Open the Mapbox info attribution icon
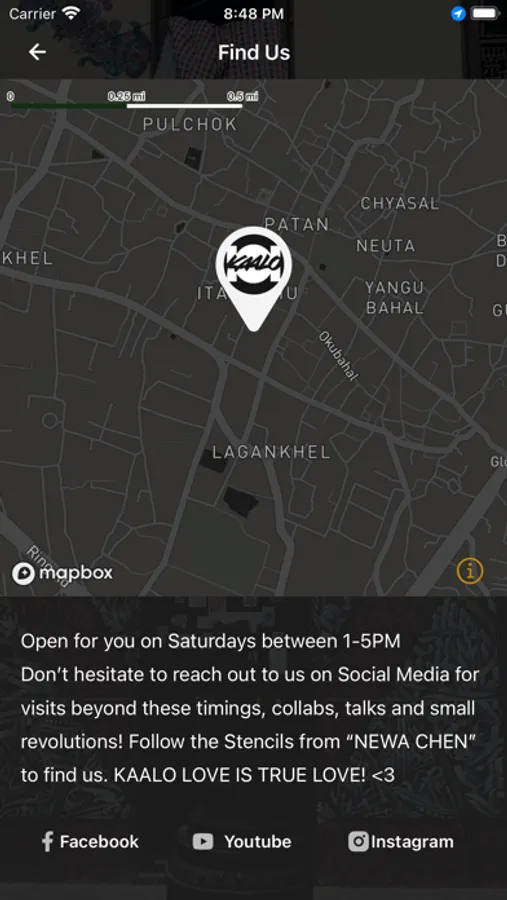 pyautogui.click(x=470, y=571)
